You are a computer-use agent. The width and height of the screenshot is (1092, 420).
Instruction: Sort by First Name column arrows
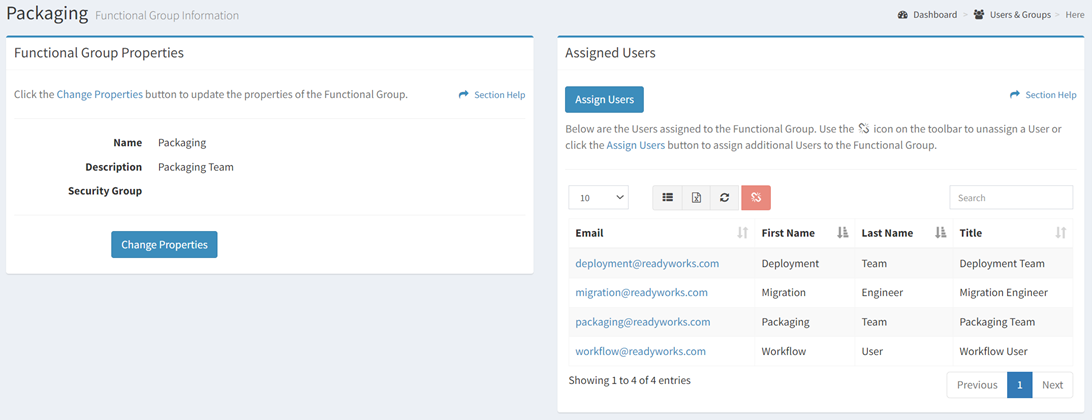coord(842,233)
